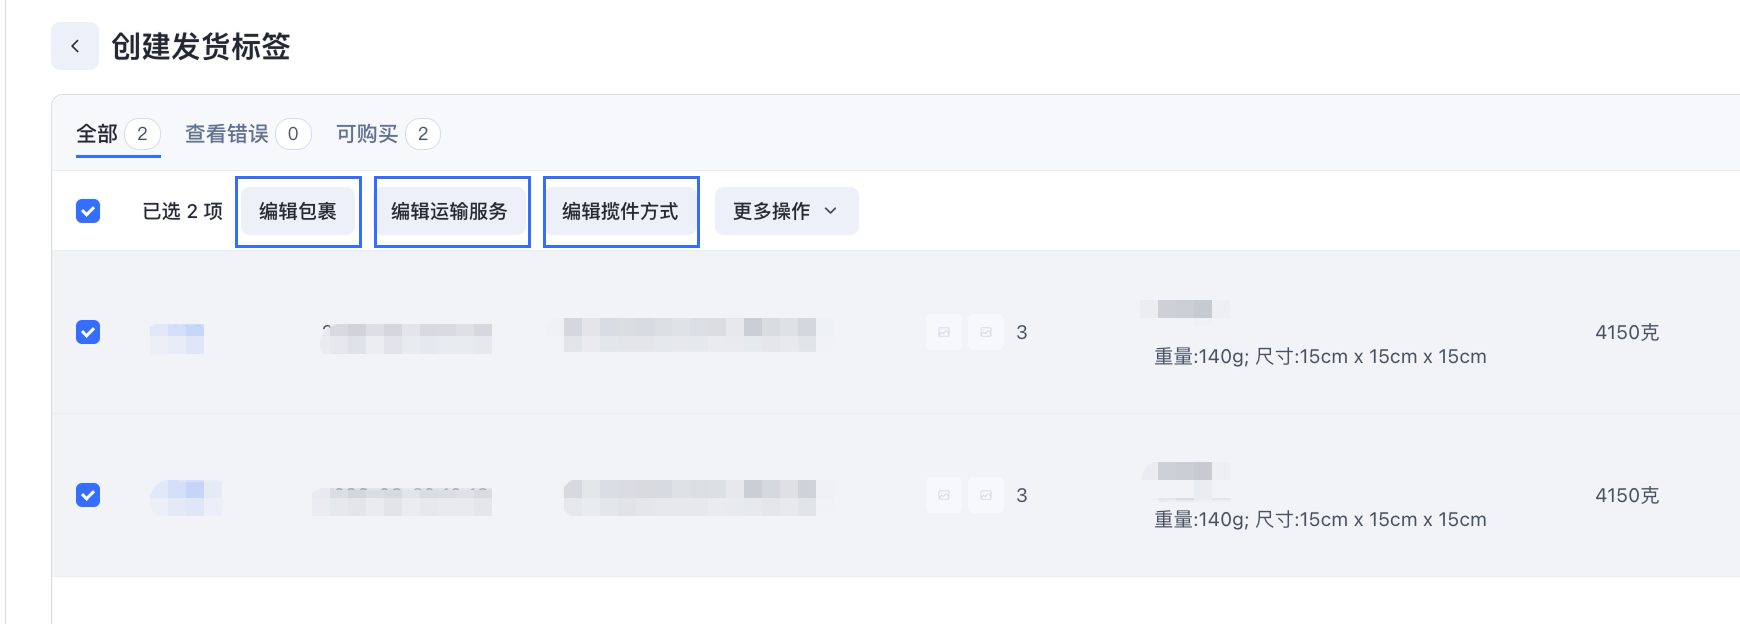Click the back arrow icon next to 创建发货标签
The image size is (1740, 624).
pos(75,45)
